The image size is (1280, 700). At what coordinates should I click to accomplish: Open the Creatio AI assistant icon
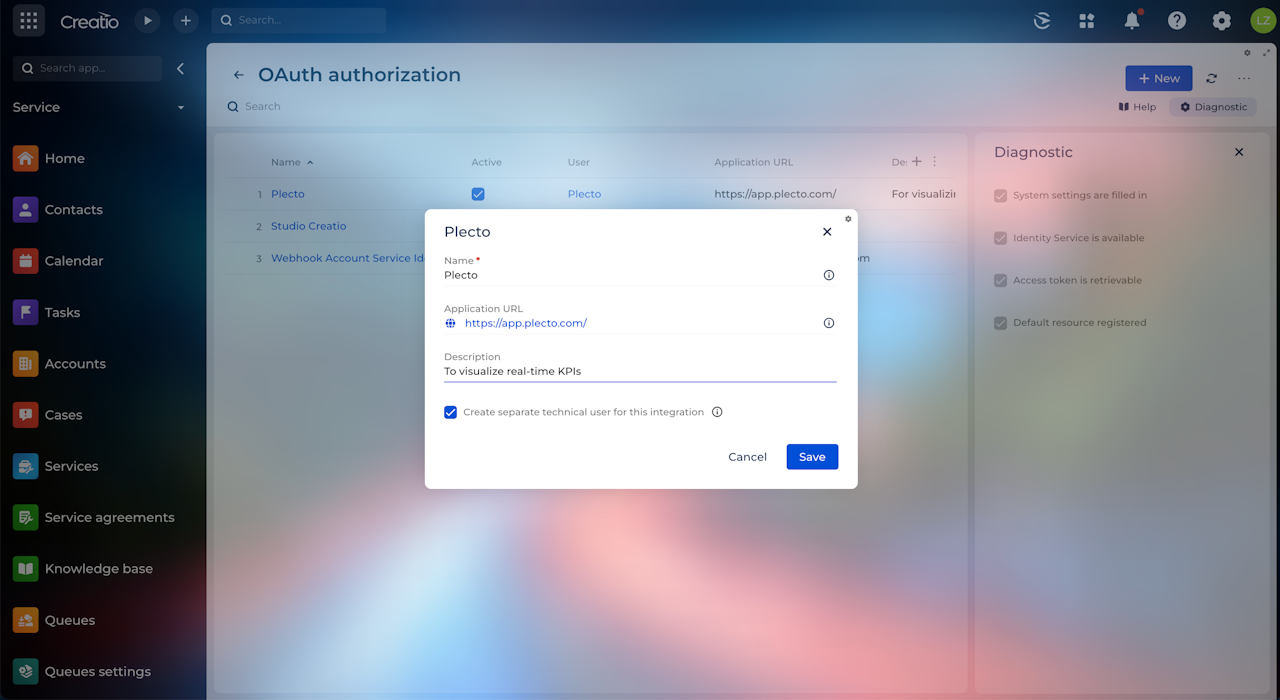click(x=1042, y=20)
